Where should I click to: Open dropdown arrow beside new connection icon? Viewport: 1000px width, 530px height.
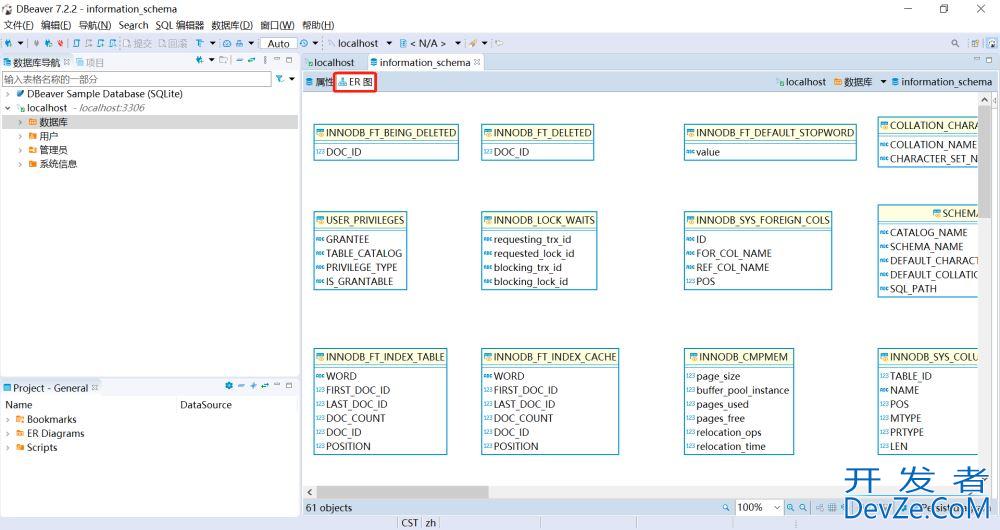tap(20, 43)
